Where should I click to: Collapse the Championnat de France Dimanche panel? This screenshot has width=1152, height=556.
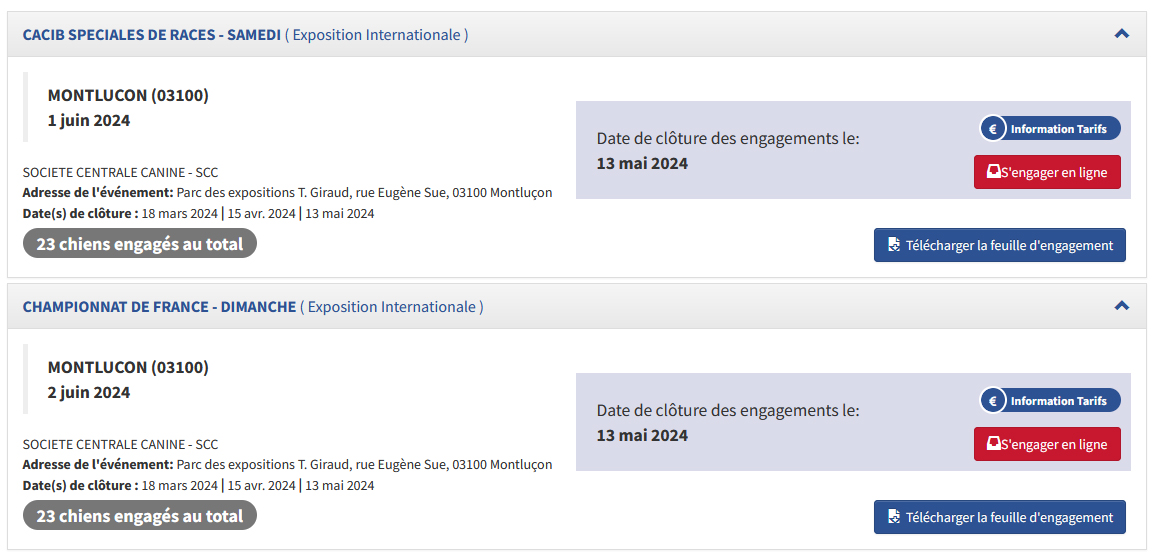(x=1121, y=306)
